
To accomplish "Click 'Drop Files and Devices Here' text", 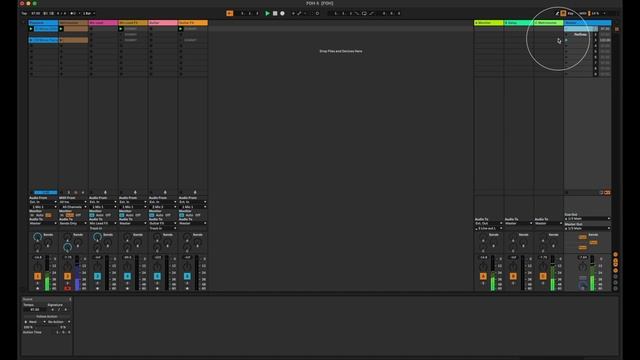I will point(341,51).
